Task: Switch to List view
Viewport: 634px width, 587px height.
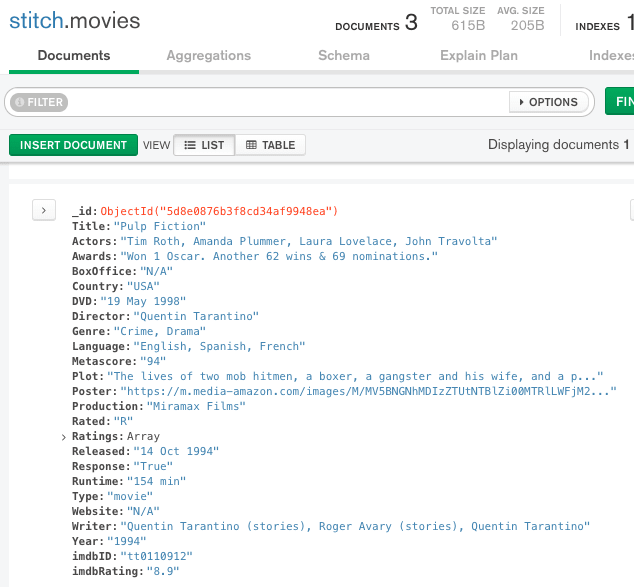Action: pos(204,145)
